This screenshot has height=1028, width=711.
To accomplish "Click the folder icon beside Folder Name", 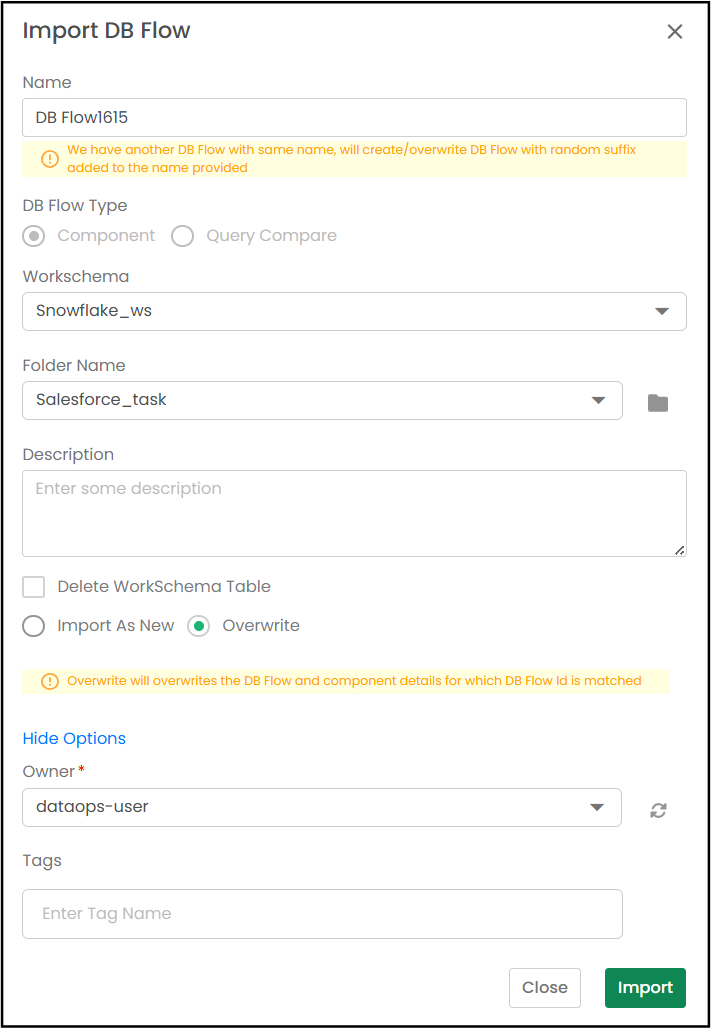I will pyautogui.click(x=658, y=403).
